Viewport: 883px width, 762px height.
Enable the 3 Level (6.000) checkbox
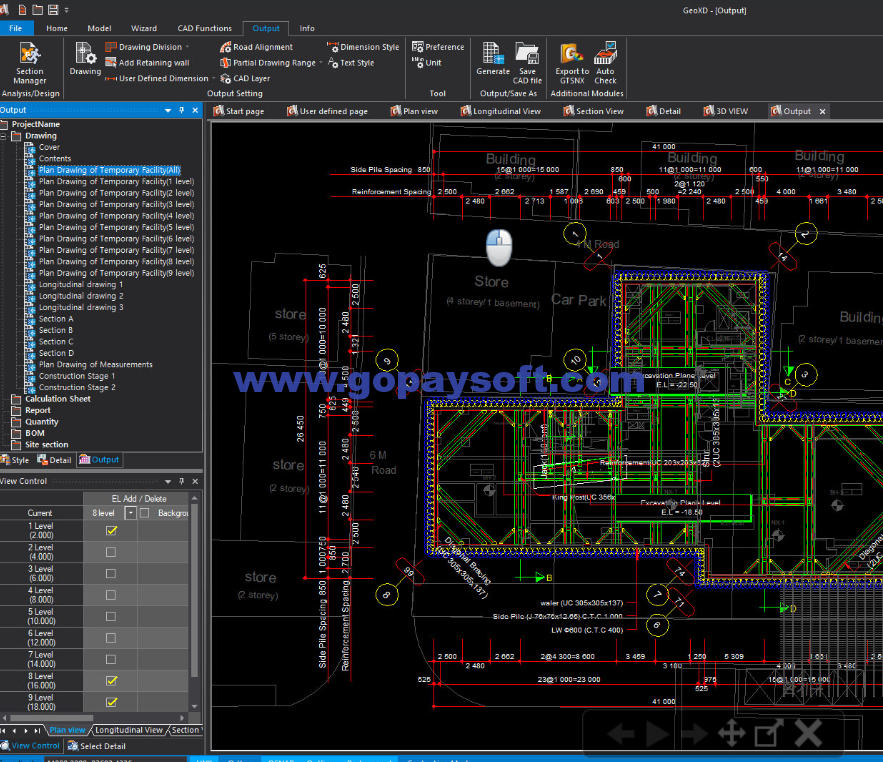111,573
